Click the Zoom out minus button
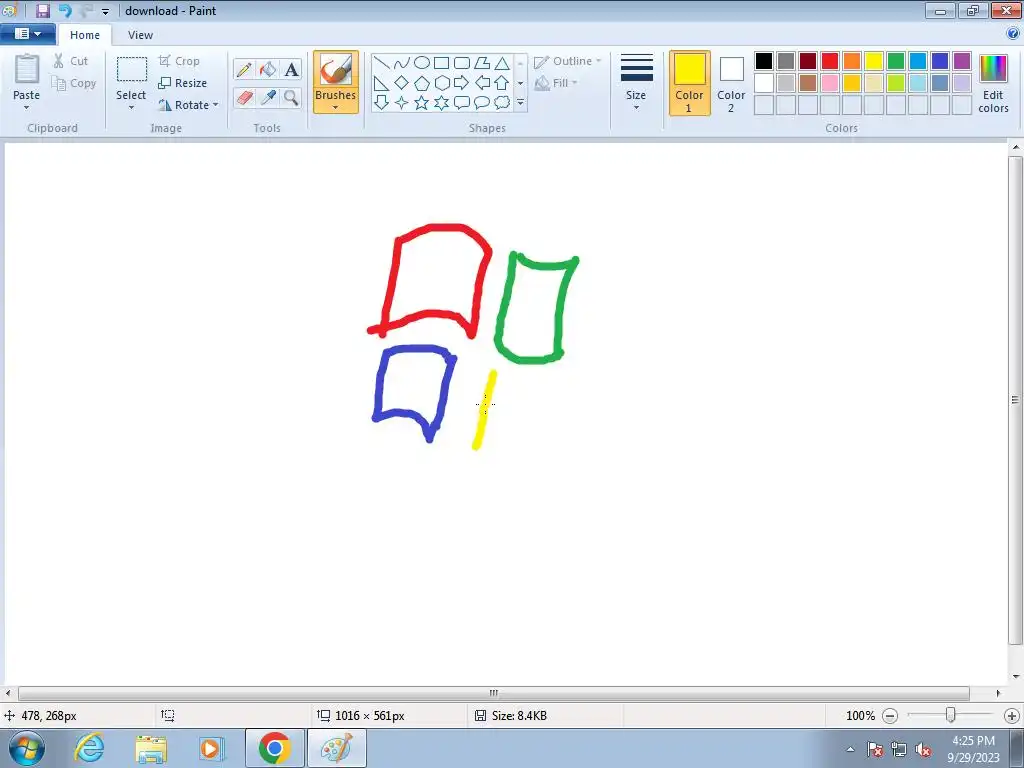The image size is (1024, 768). tap(889, 716)
